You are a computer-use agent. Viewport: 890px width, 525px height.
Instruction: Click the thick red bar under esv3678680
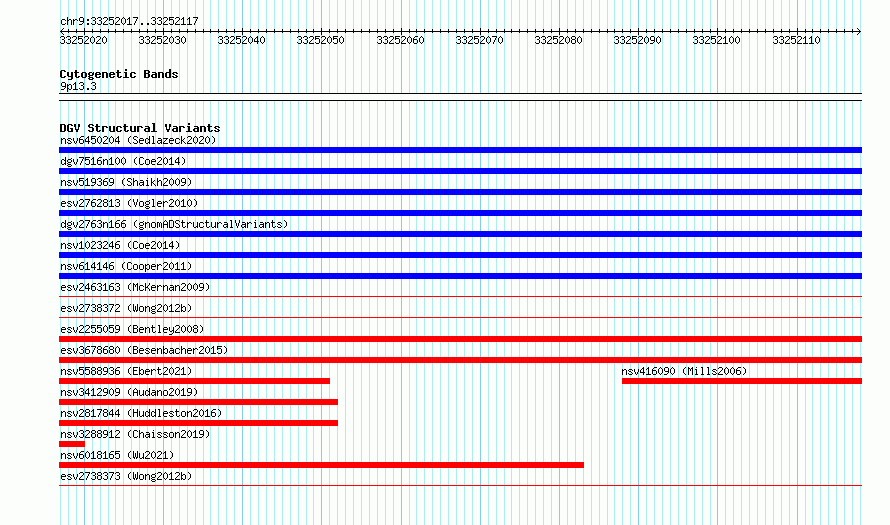pos(460,360)
